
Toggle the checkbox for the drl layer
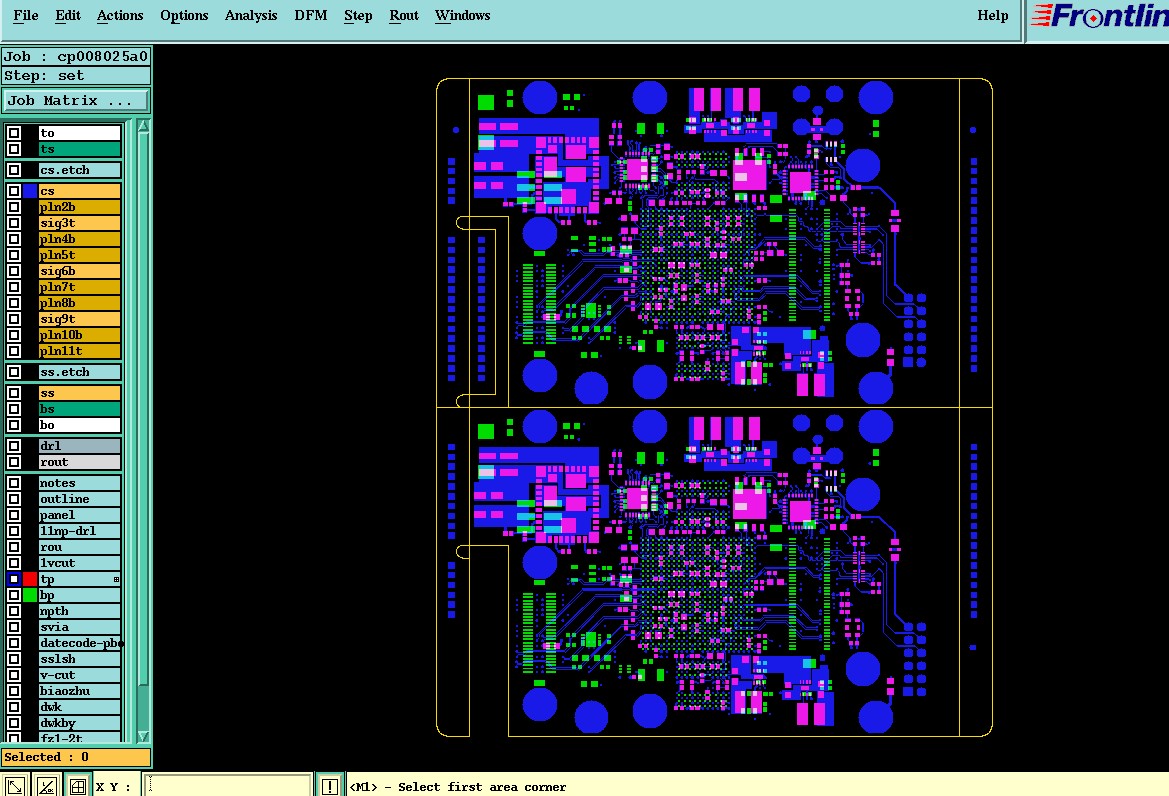tap(13, 446)
